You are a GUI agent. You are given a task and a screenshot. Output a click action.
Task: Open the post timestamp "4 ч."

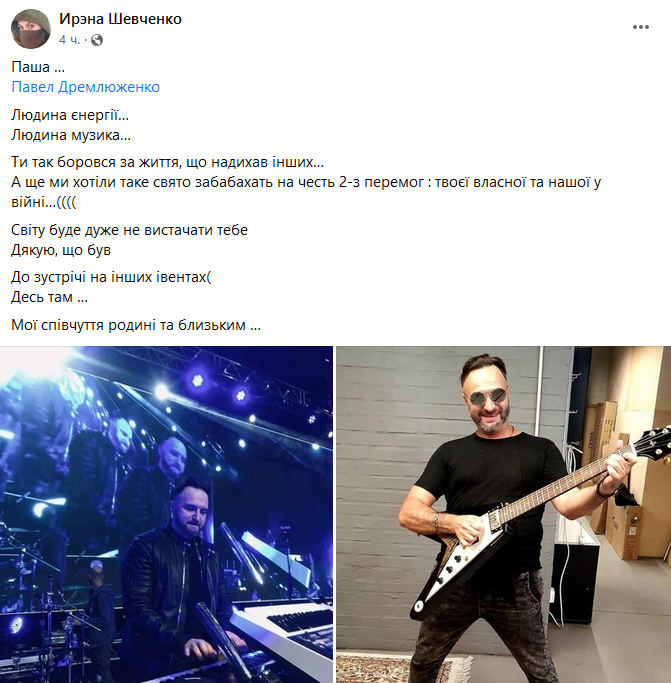coord(70,40)
